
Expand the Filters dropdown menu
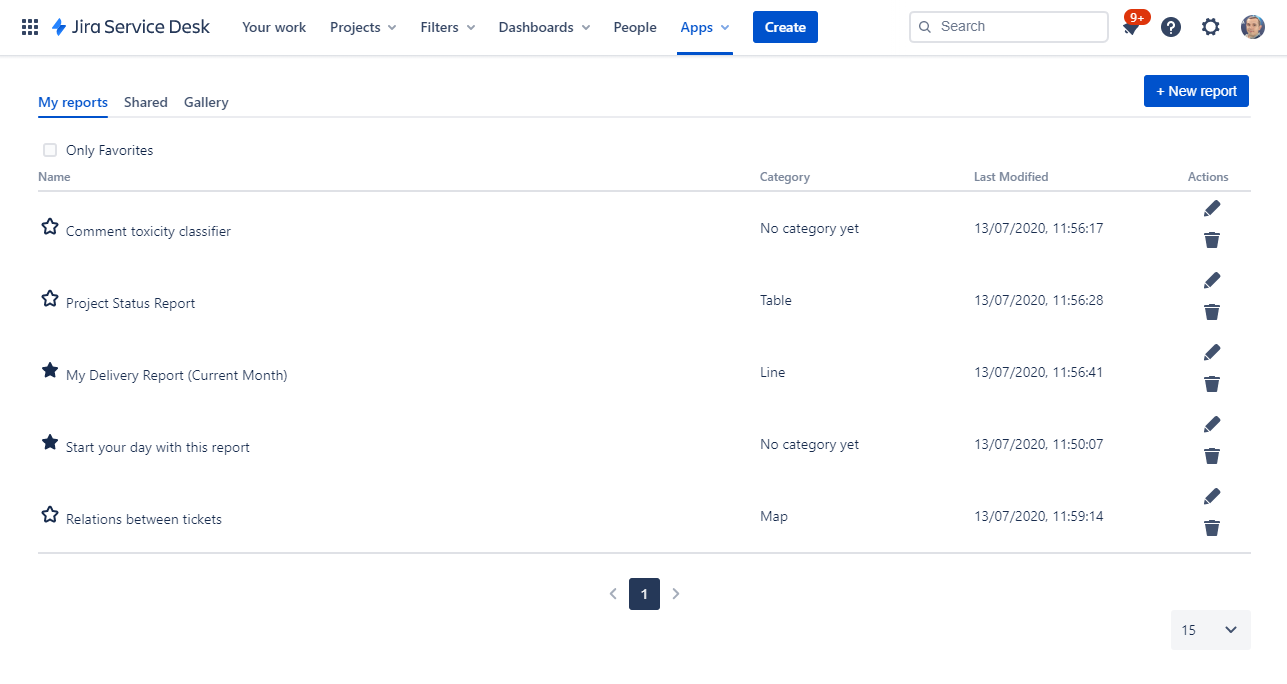coord(448,27)
